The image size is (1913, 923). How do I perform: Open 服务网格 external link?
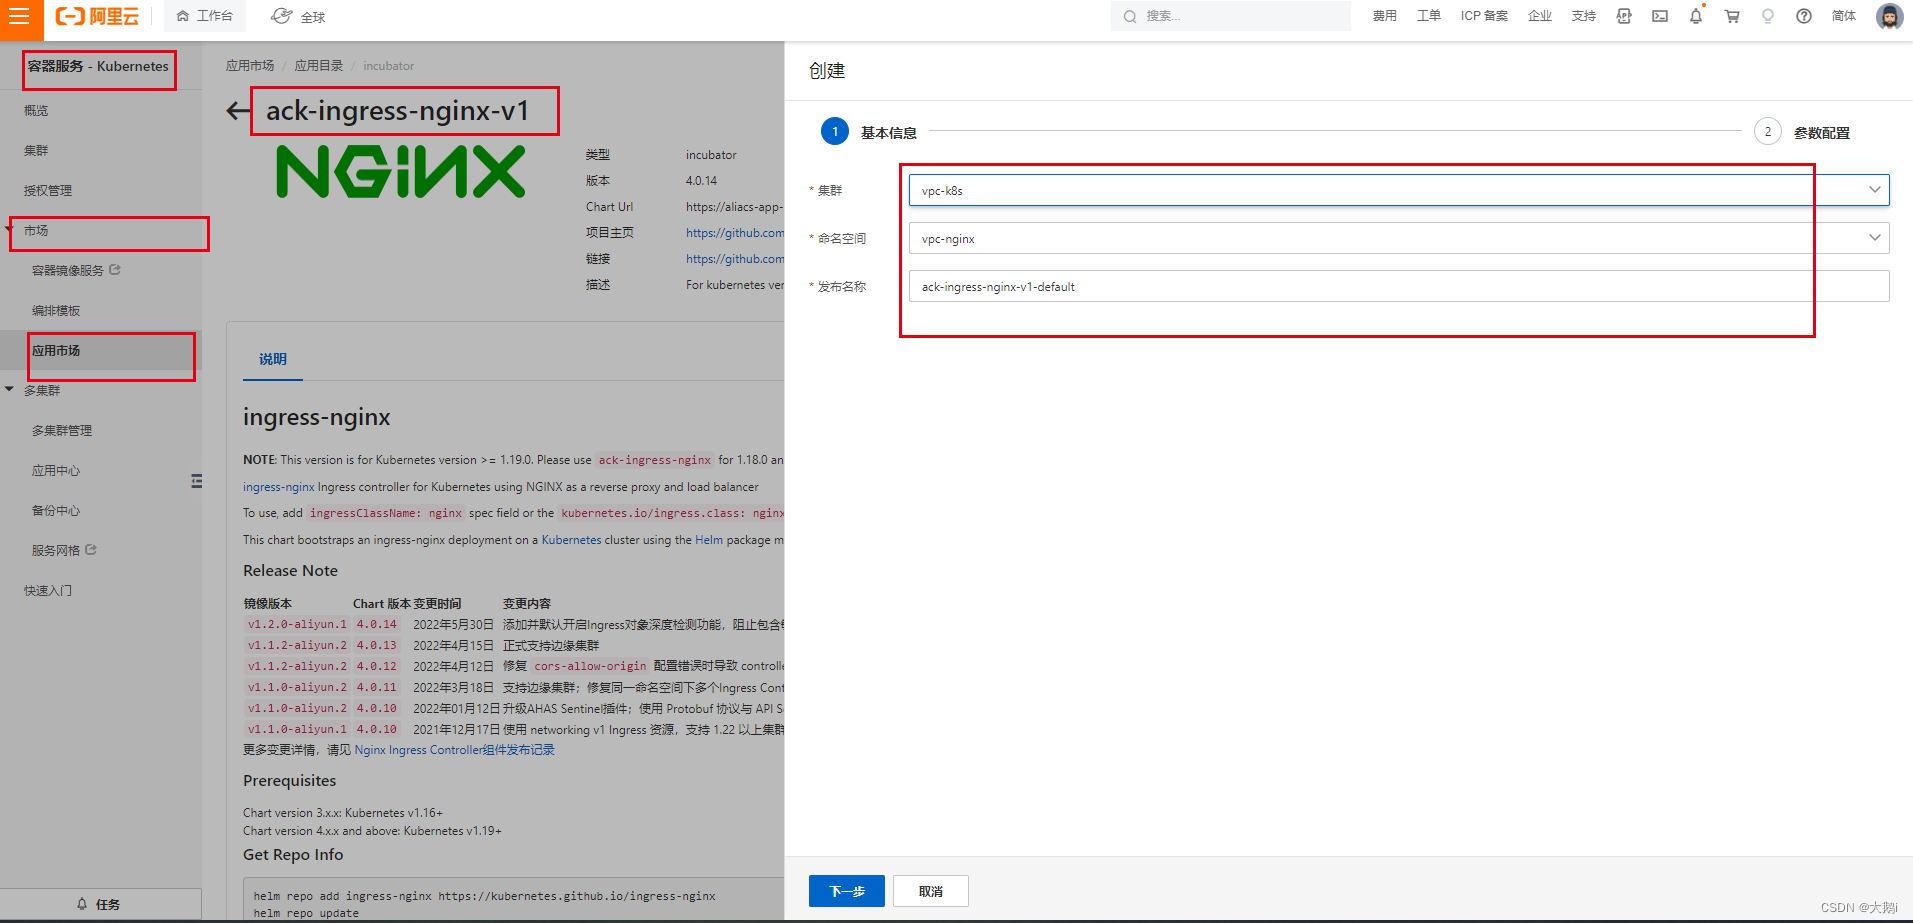64,551
